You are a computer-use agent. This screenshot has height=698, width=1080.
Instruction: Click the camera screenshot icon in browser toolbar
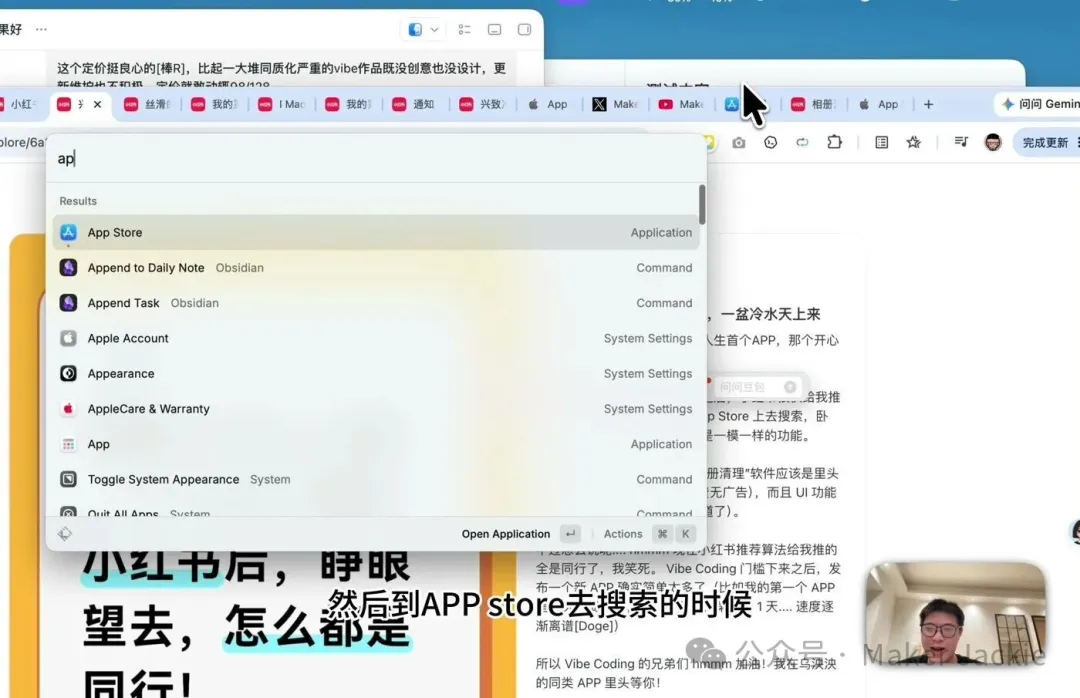(738, 143)
